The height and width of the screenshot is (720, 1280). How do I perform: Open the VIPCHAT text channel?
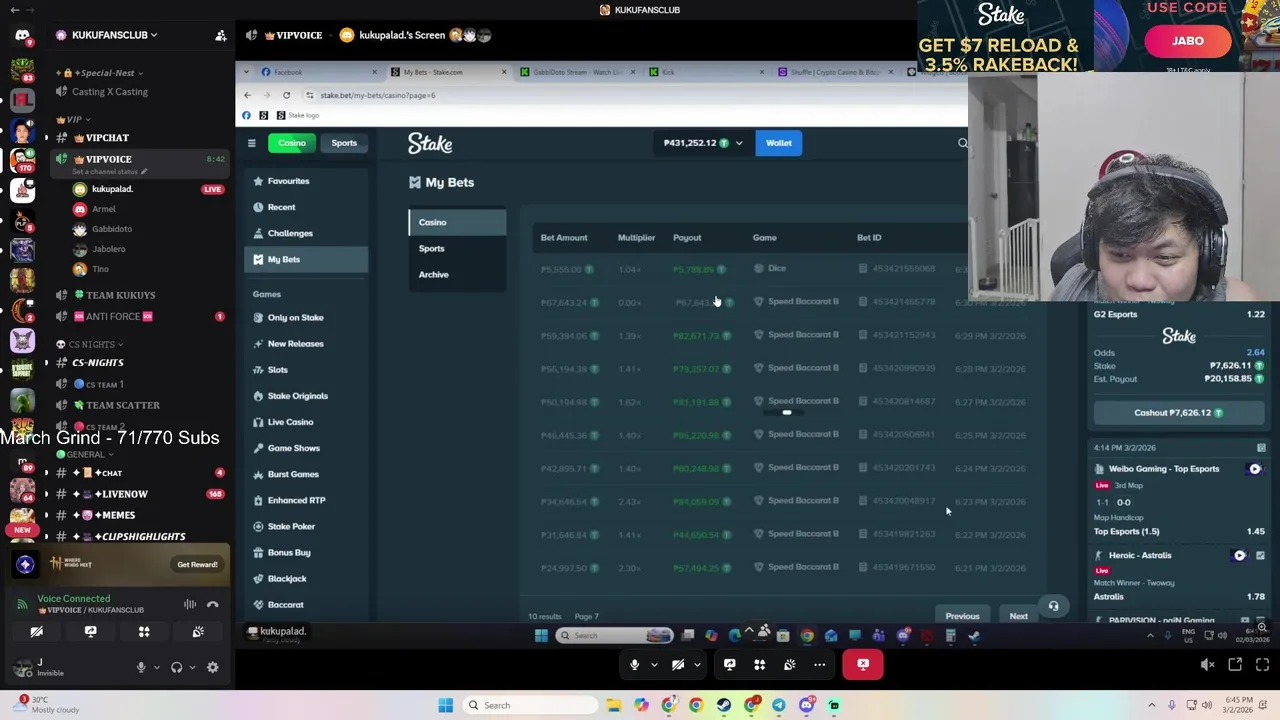(107, 138)
